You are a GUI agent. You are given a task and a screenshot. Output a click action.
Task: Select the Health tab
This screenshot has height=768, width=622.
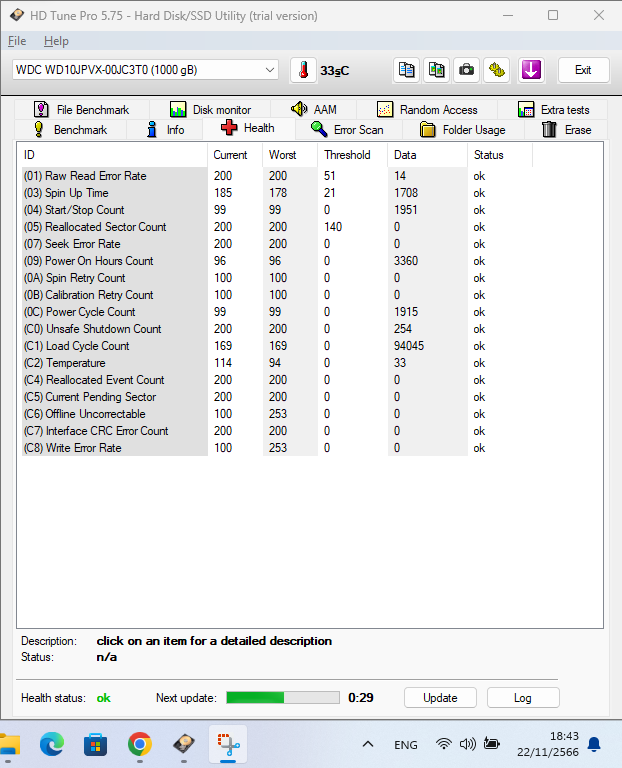tap(249, 128)
